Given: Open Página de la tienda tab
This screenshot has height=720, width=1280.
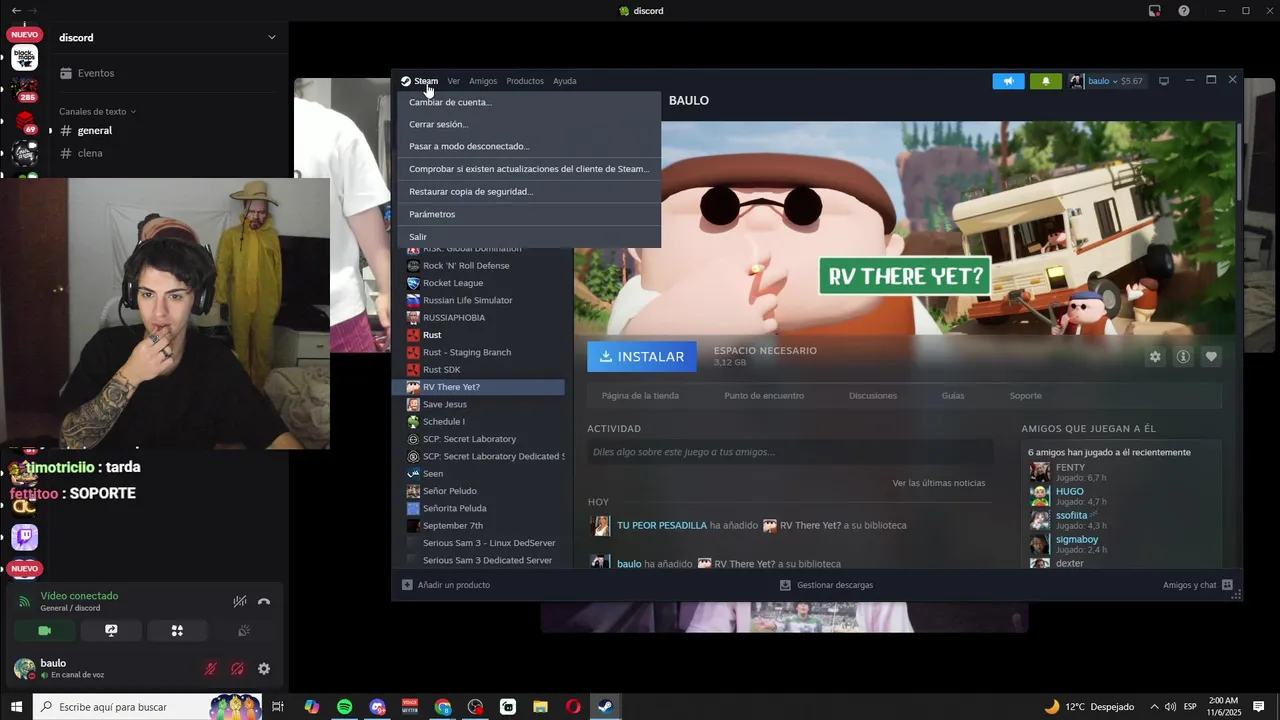Looking at the screenshot, I should pos(640,396).
